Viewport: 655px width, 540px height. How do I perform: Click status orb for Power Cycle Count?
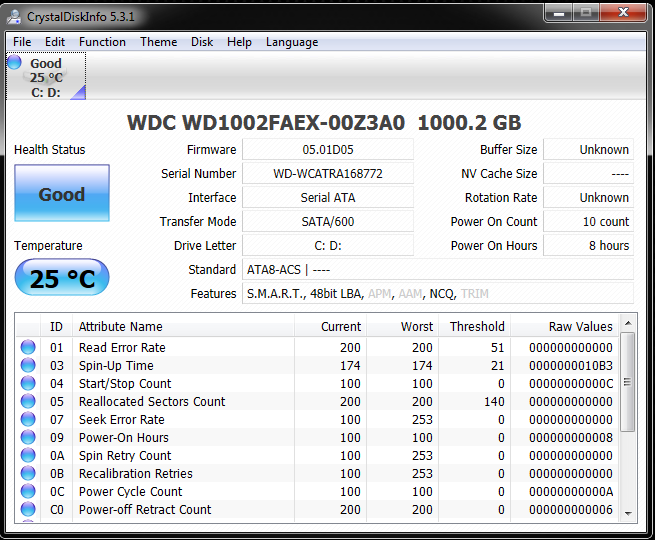pos(28,491)
